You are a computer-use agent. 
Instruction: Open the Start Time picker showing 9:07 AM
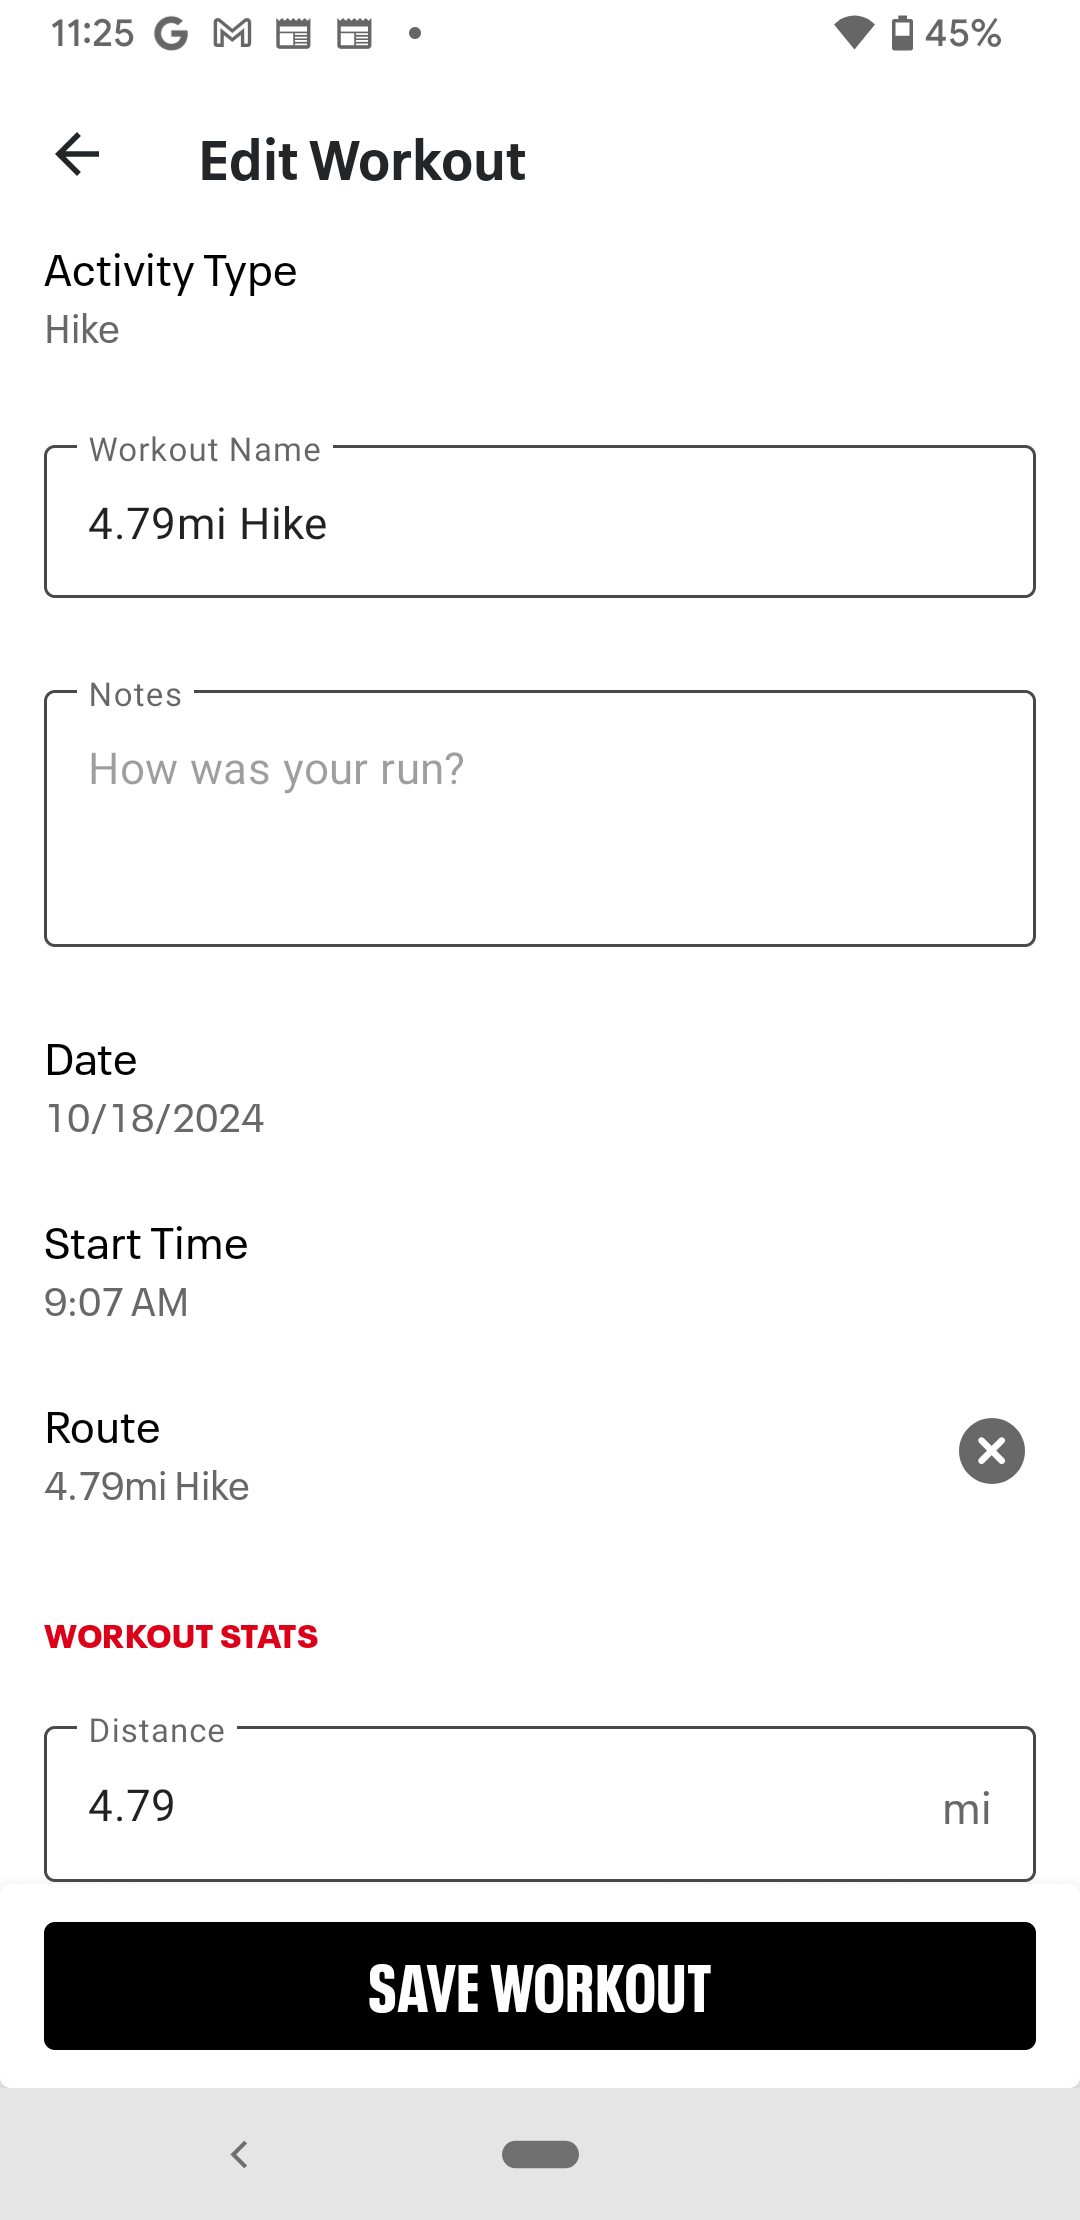tap(540, 1272)
